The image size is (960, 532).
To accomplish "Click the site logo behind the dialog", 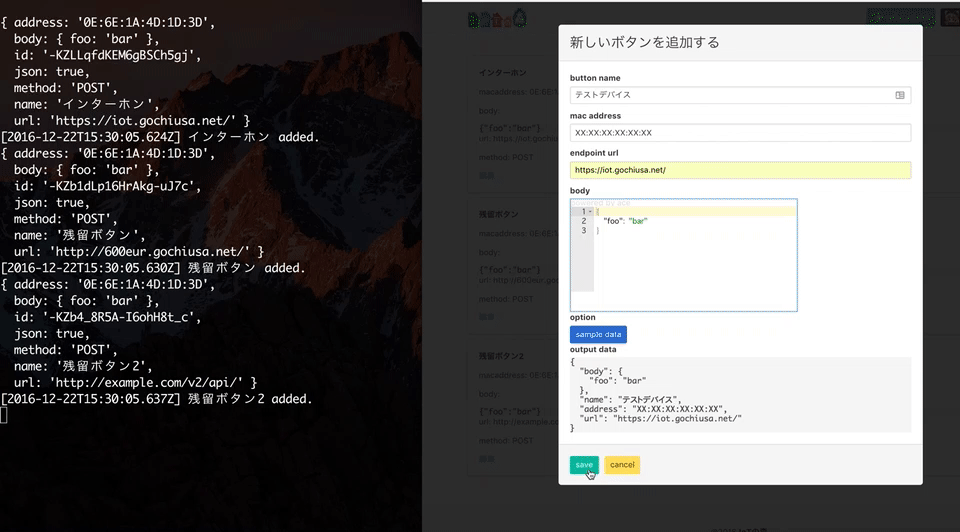I will 497,19.
